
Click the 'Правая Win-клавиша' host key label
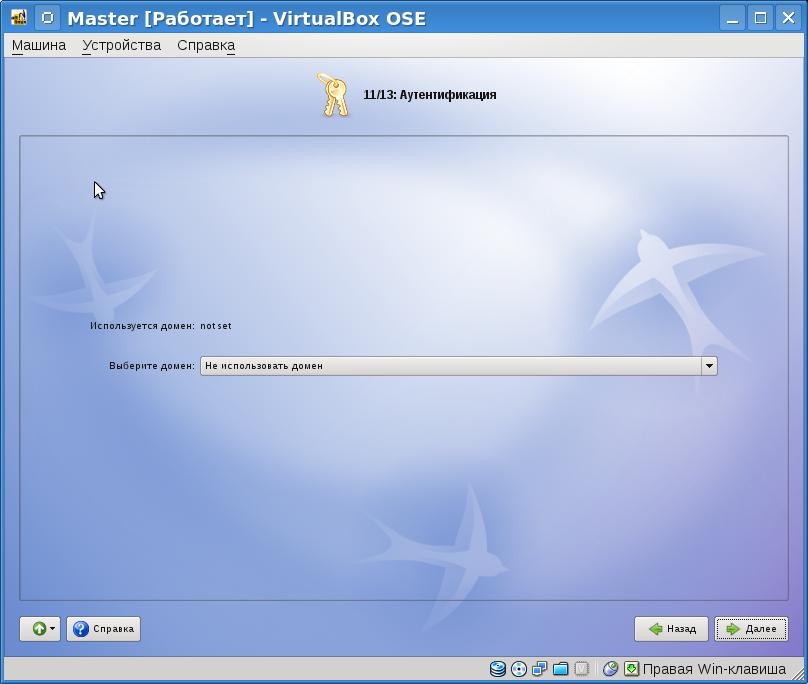coord(714,669)
